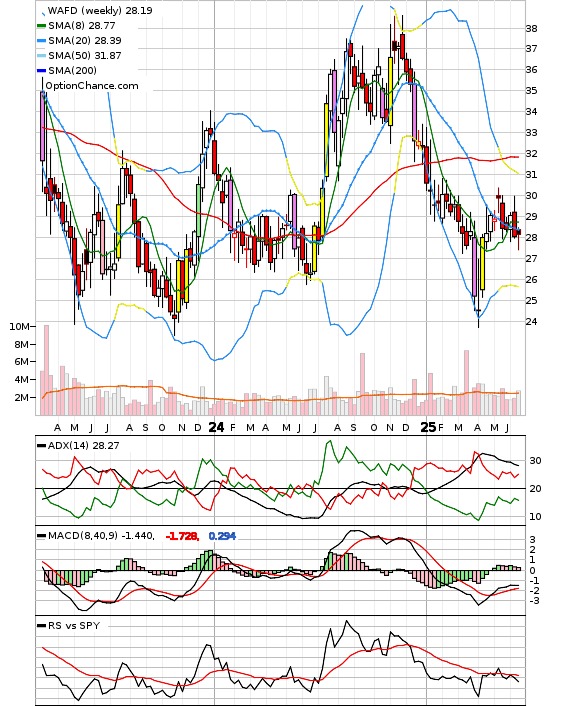This screenshot has height=706, width=566.
Task: Click the green SMA(8) legend swatch
Action: (x=41, y=26)
